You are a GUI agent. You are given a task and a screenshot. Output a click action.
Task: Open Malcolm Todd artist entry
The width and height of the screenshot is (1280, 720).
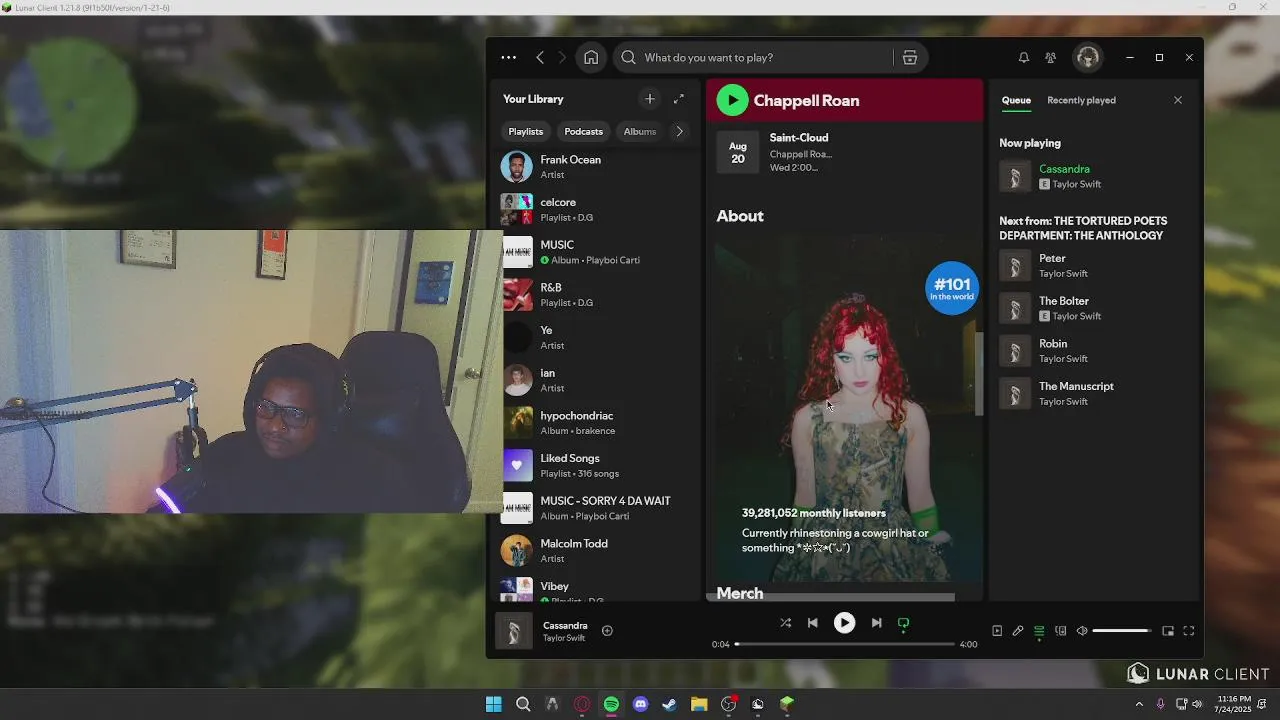[597, 550]
